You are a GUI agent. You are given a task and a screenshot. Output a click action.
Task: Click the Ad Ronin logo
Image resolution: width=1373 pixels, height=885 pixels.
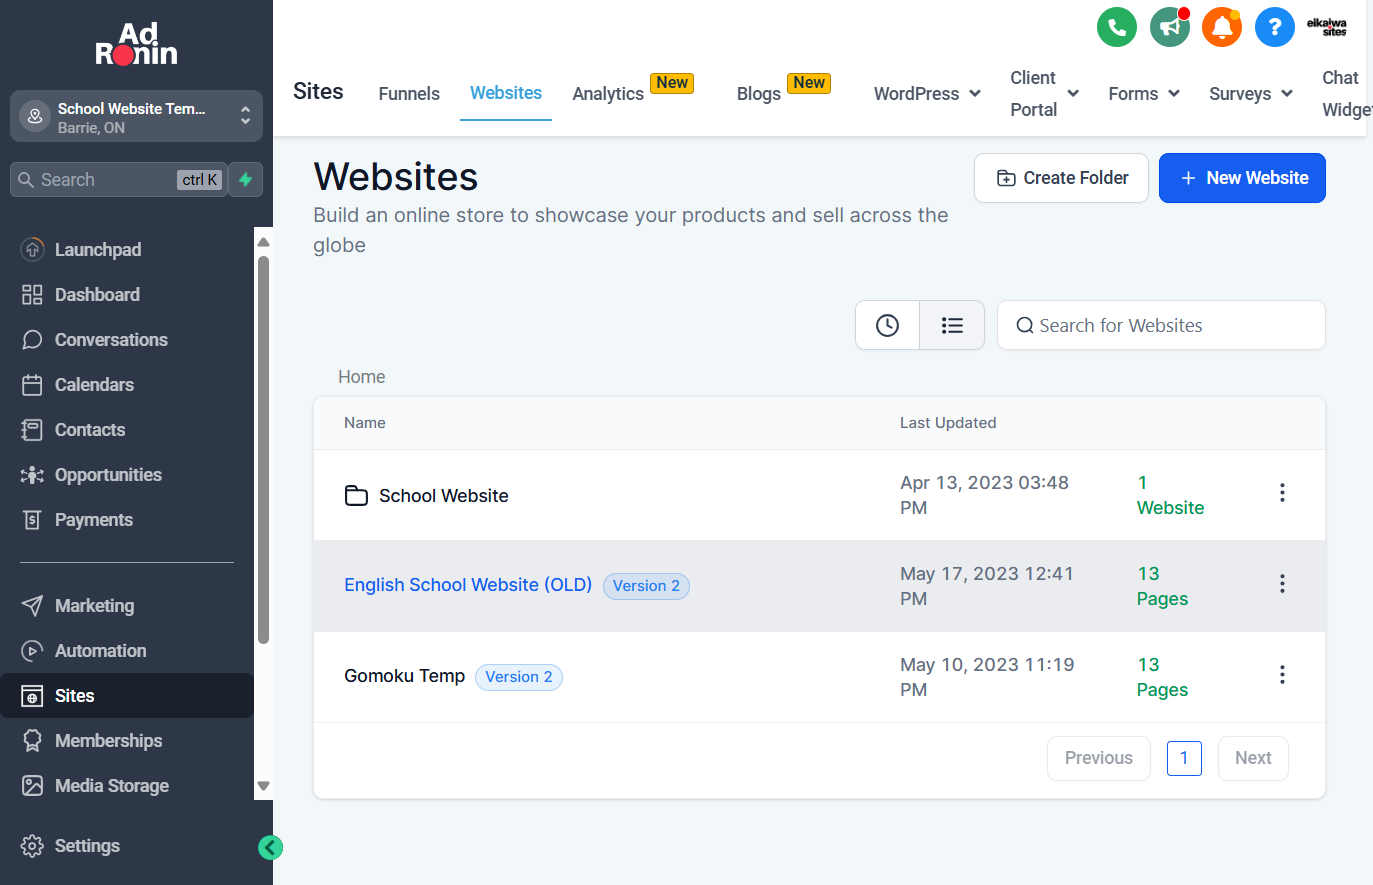[137, 44]
